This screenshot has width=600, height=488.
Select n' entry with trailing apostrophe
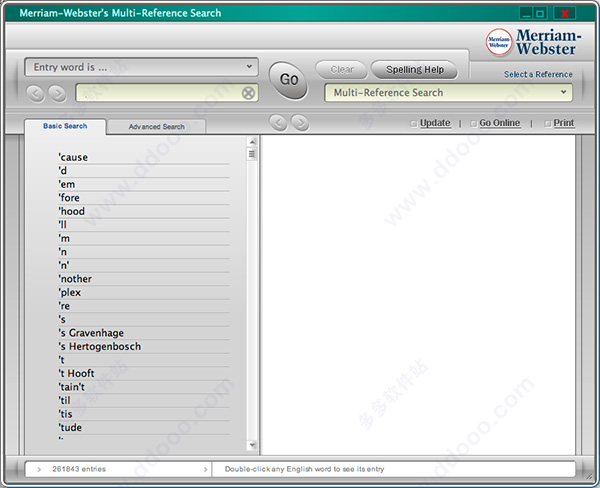coord(143,266)
